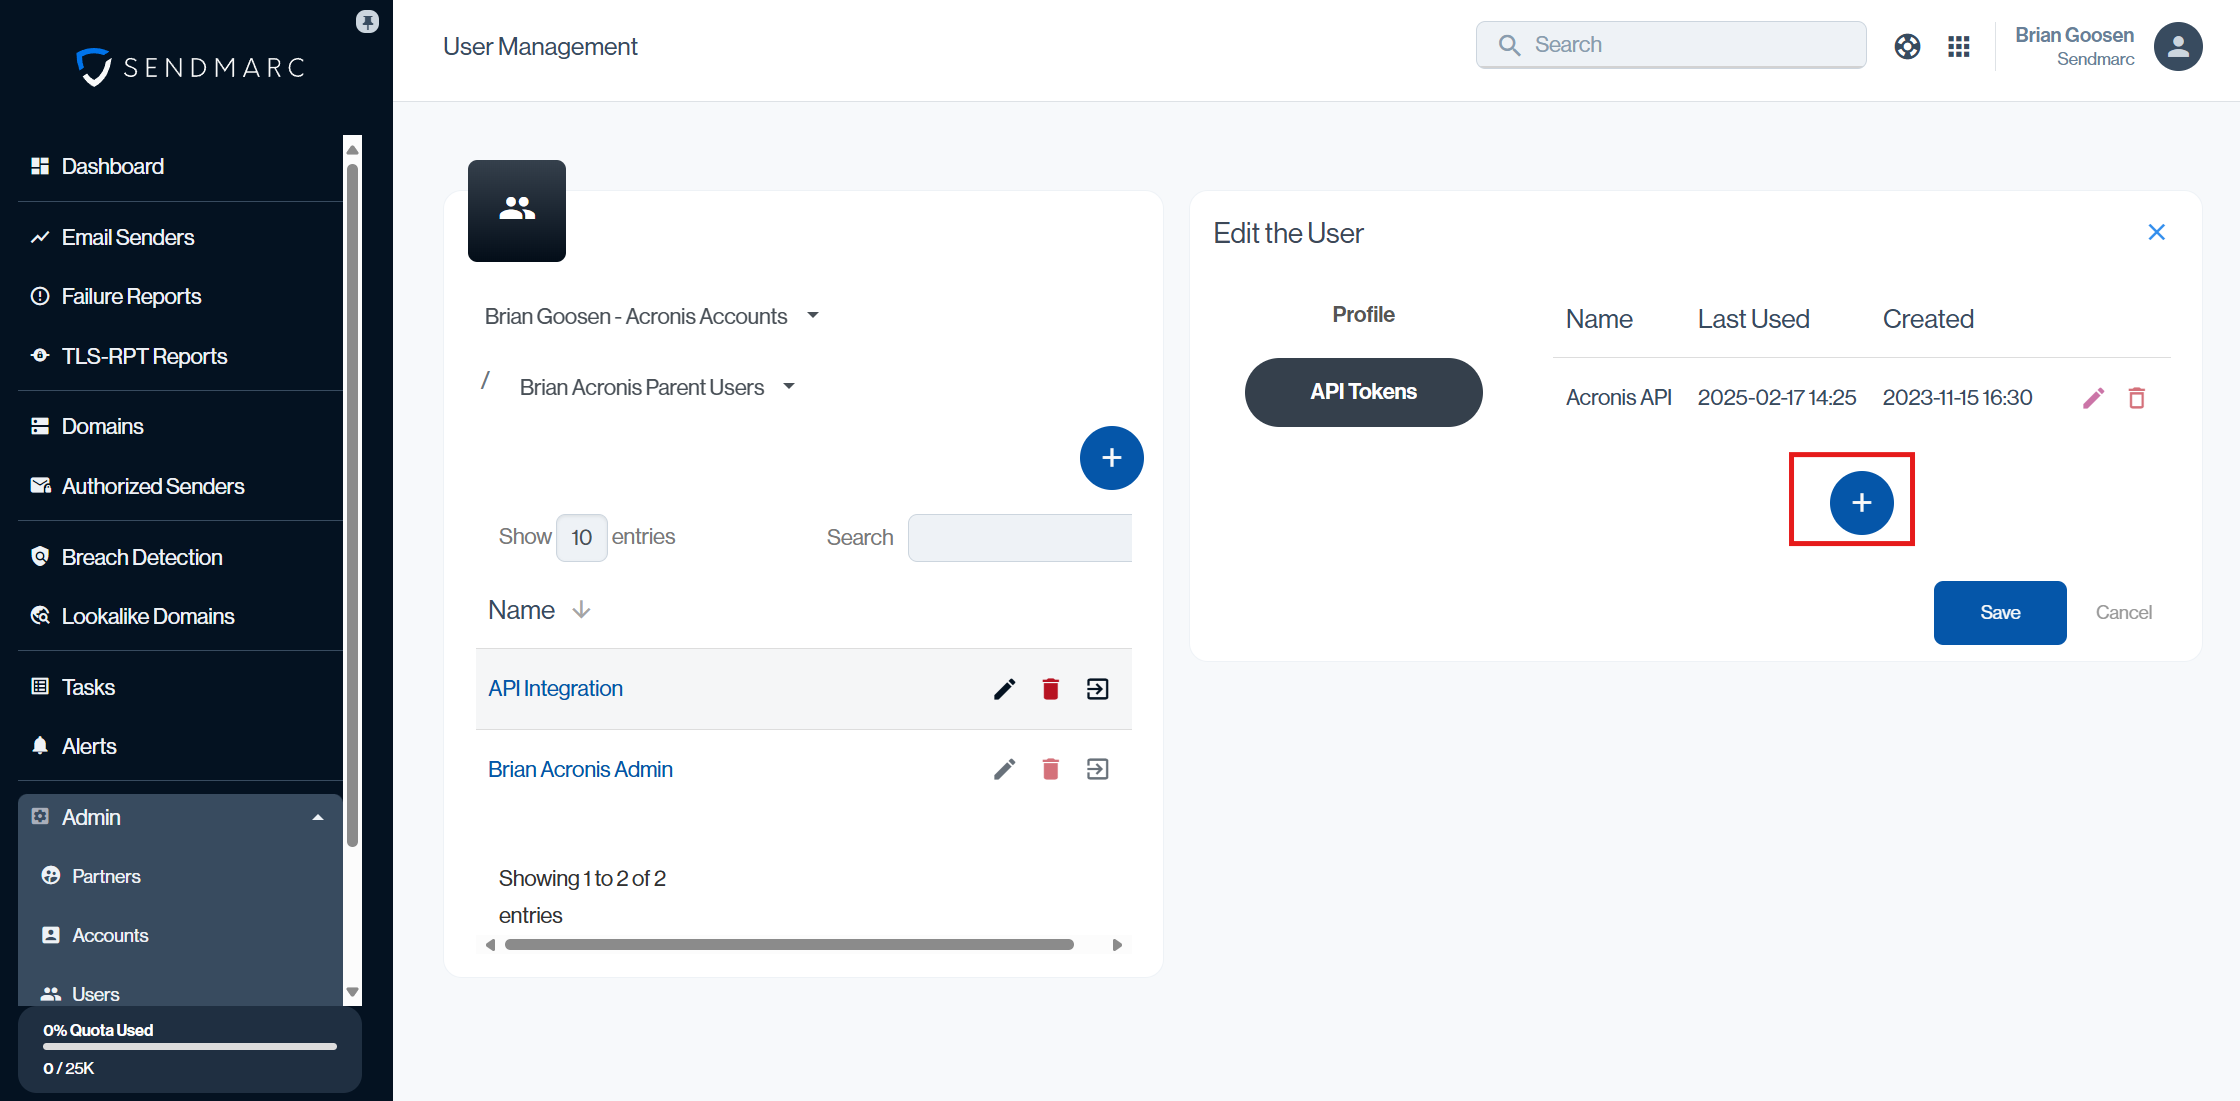Click the pin sidebar icon

[x=367, y=21]
